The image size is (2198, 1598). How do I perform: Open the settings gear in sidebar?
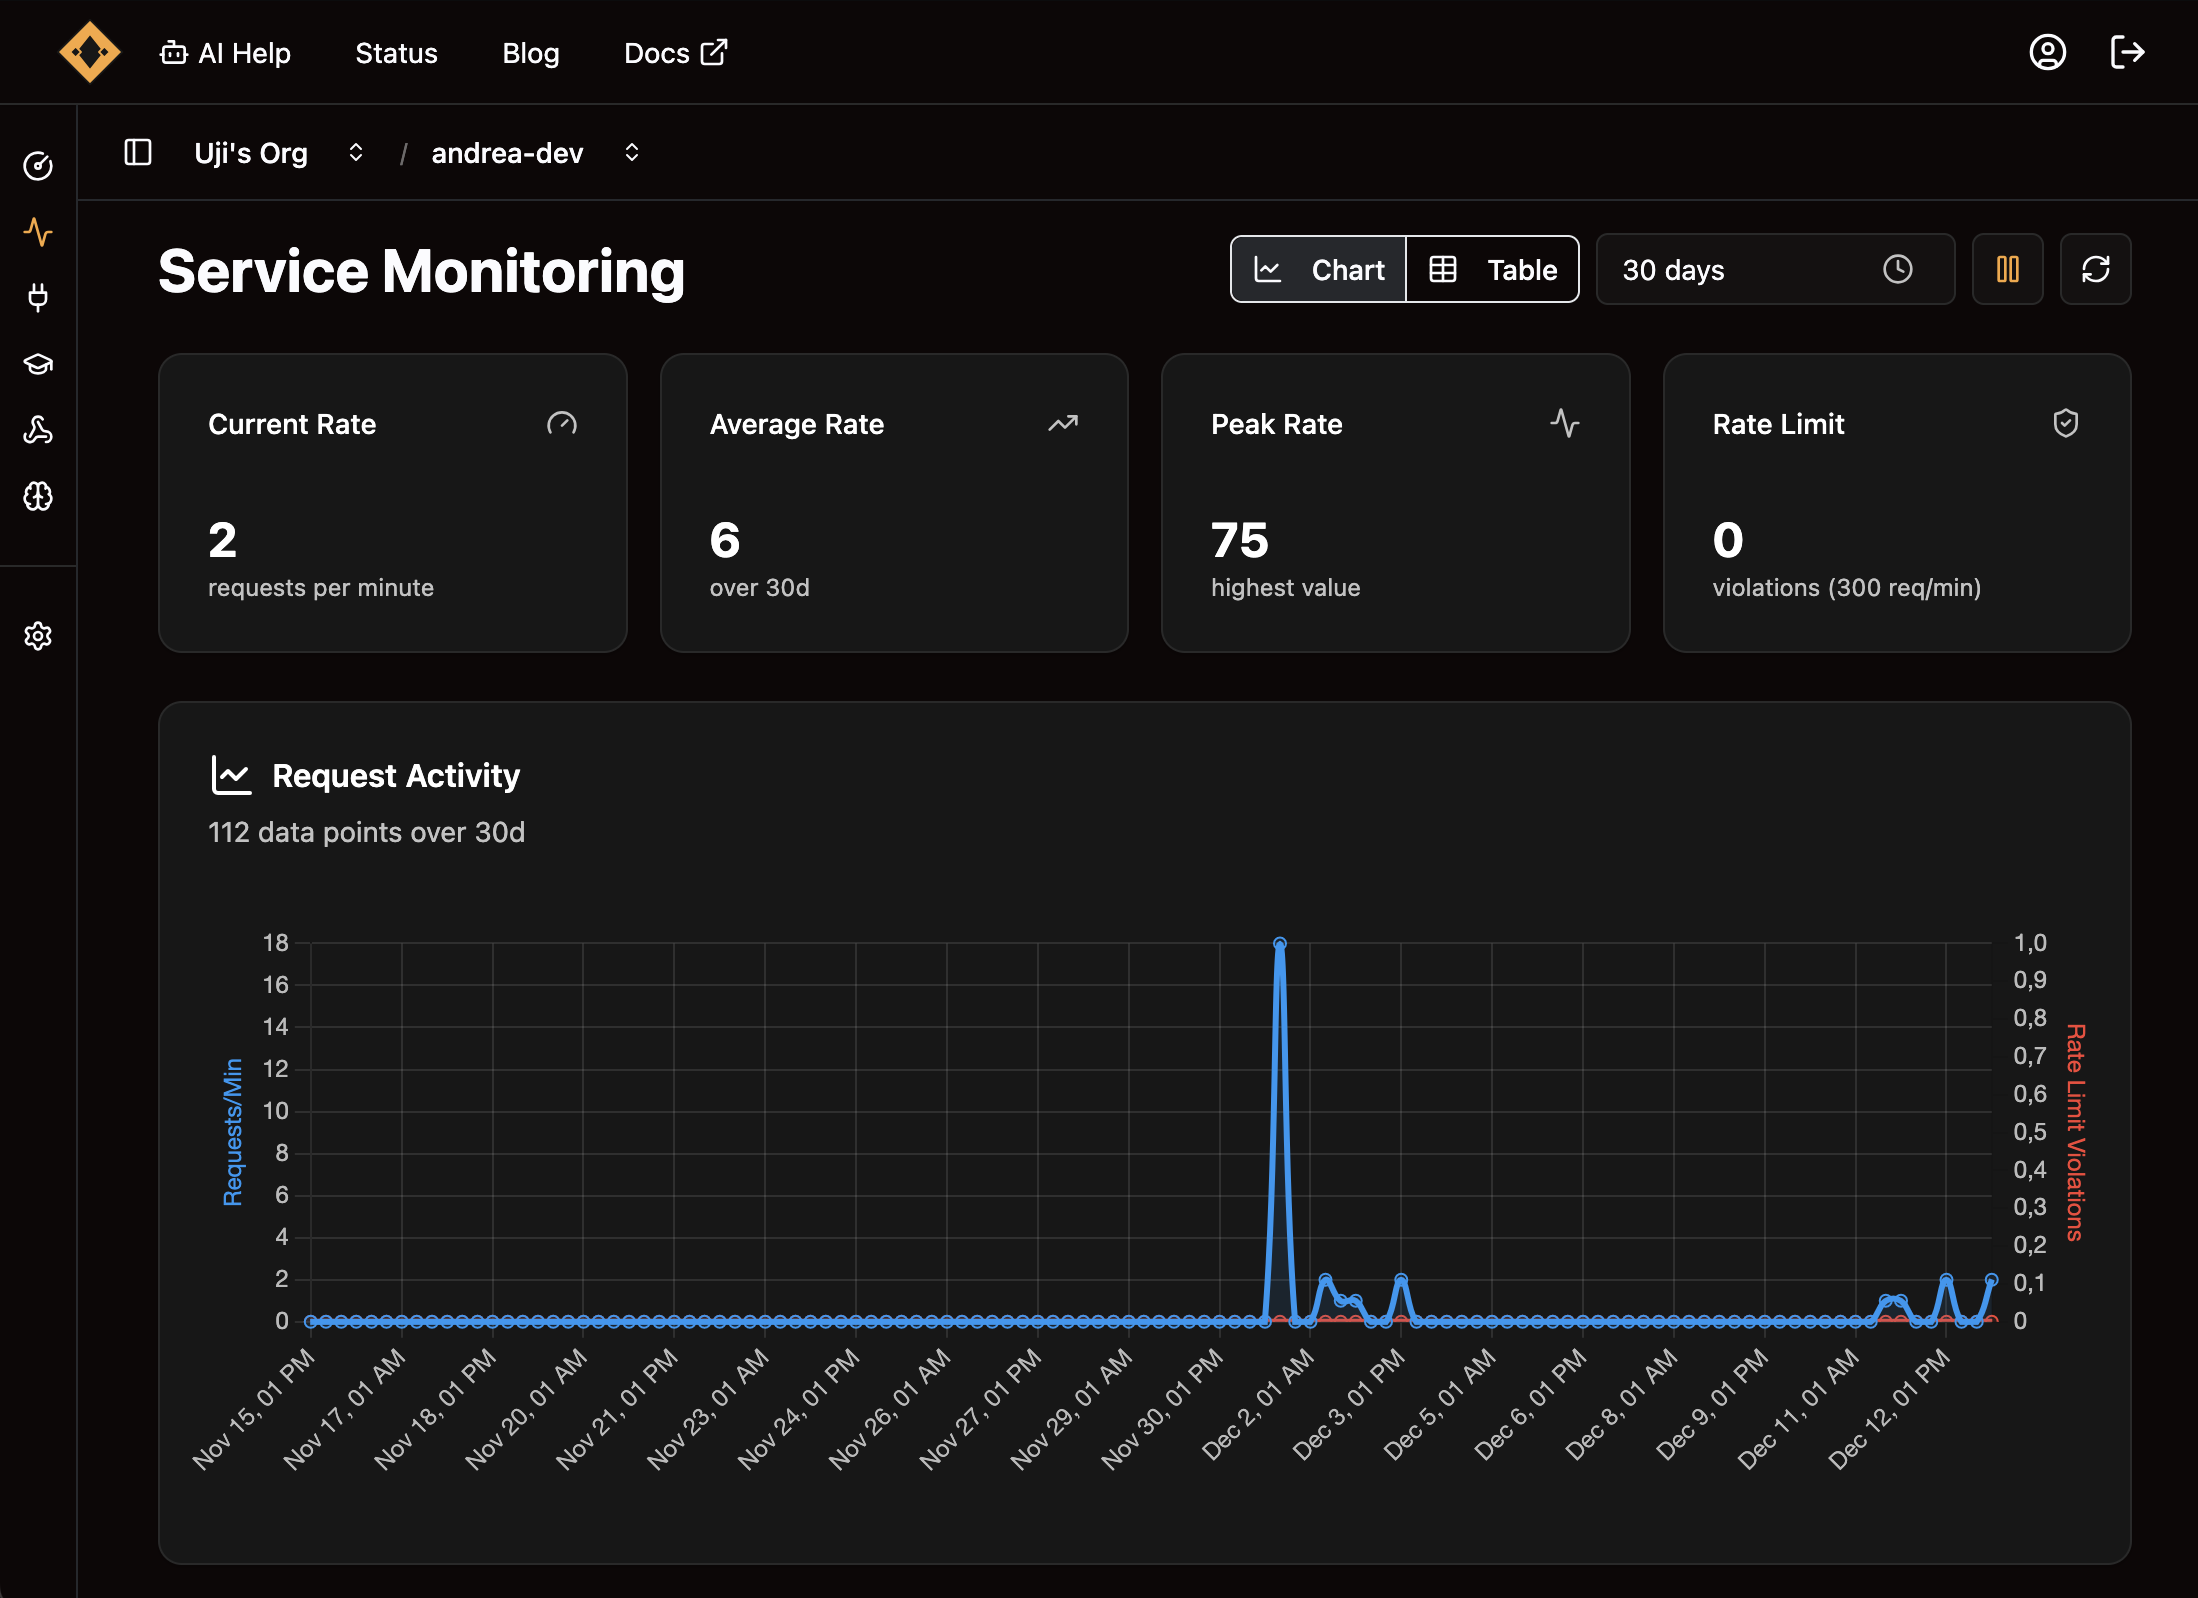point(38,636)
